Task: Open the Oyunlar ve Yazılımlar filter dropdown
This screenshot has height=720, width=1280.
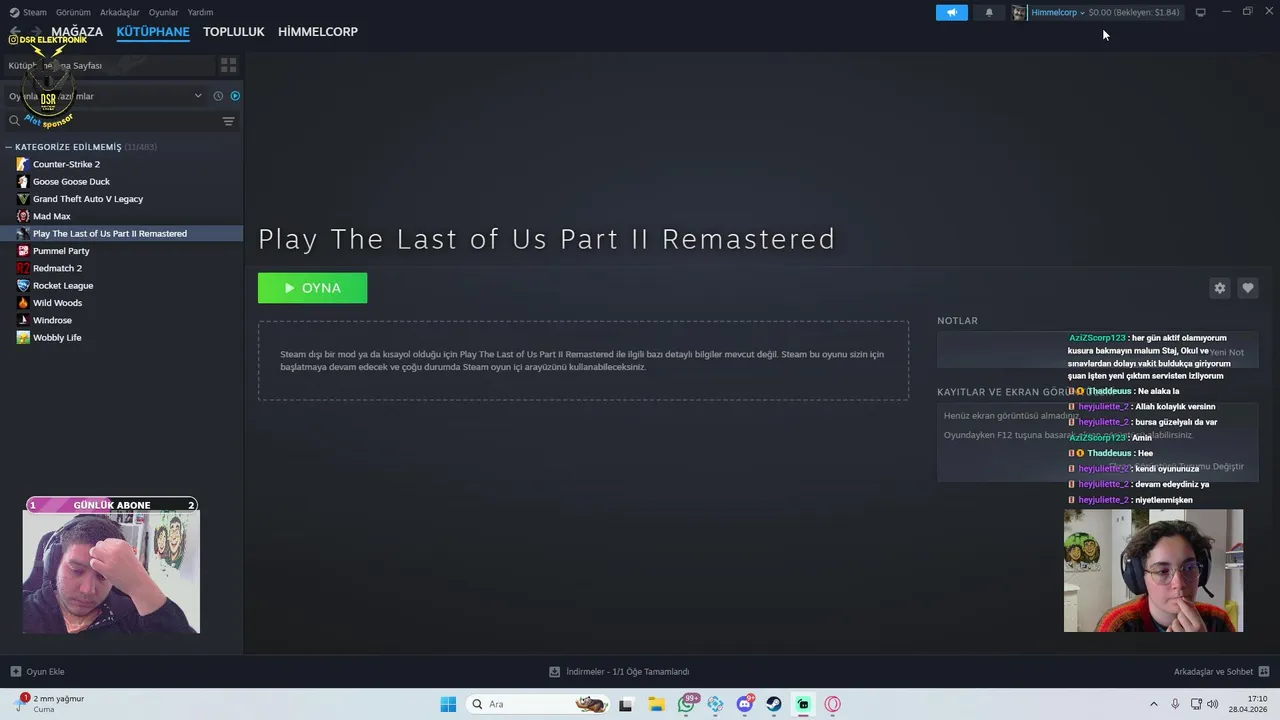Action: (104, 96)
